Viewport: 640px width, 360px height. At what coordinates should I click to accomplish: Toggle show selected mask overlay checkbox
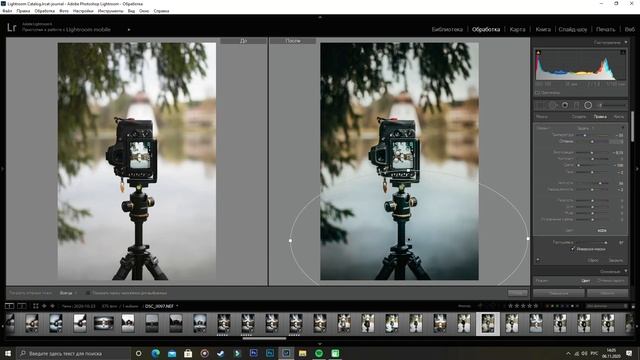(88, 293)
